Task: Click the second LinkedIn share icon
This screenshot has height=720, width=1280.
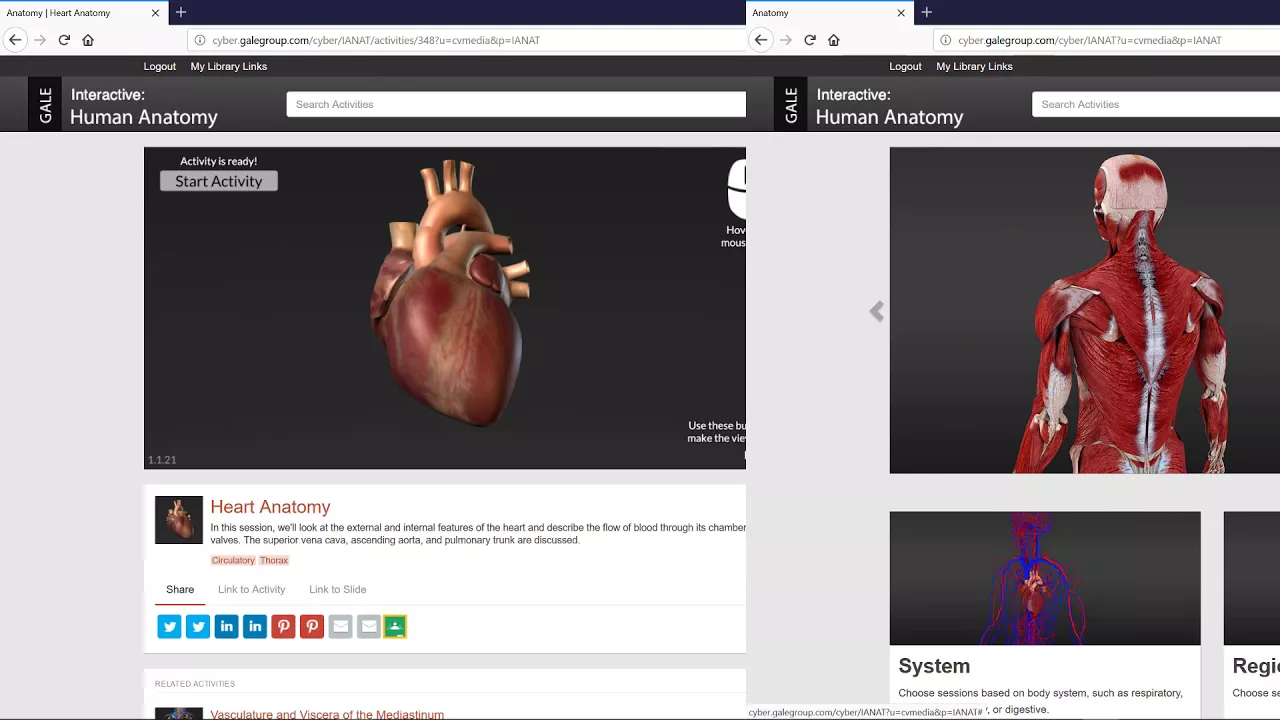Action: pos(255,626)
